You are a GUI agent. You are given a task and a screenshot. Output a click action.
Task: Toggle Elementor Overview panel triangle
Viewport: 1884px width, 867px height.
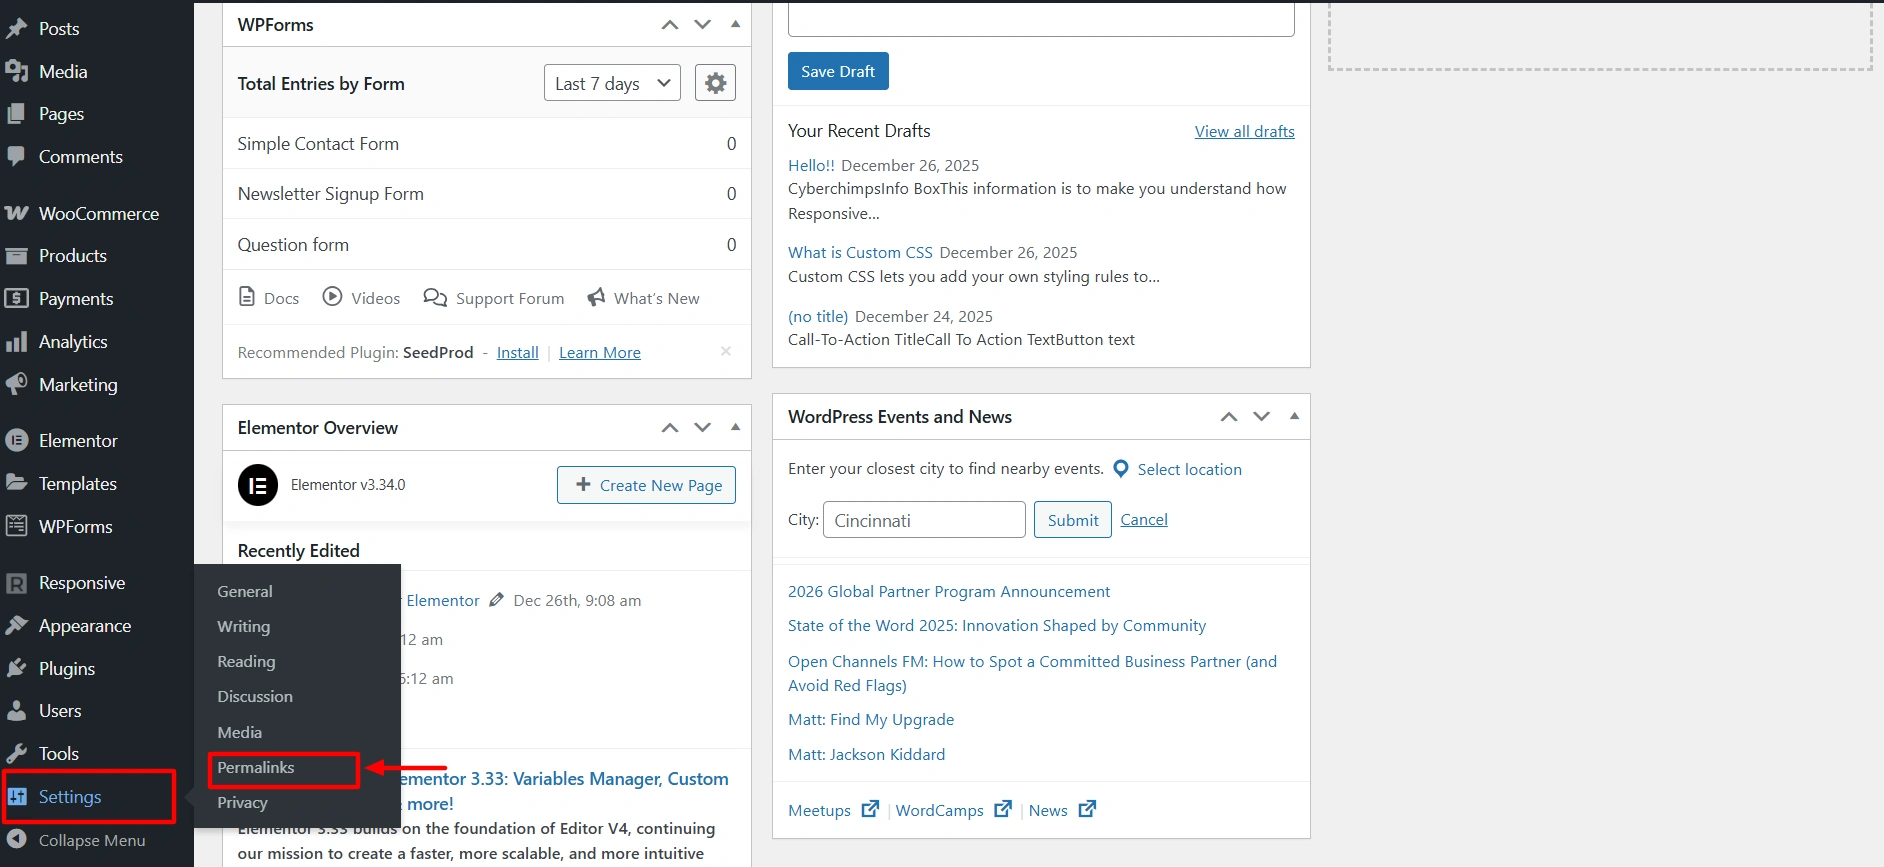pos(736,427)
